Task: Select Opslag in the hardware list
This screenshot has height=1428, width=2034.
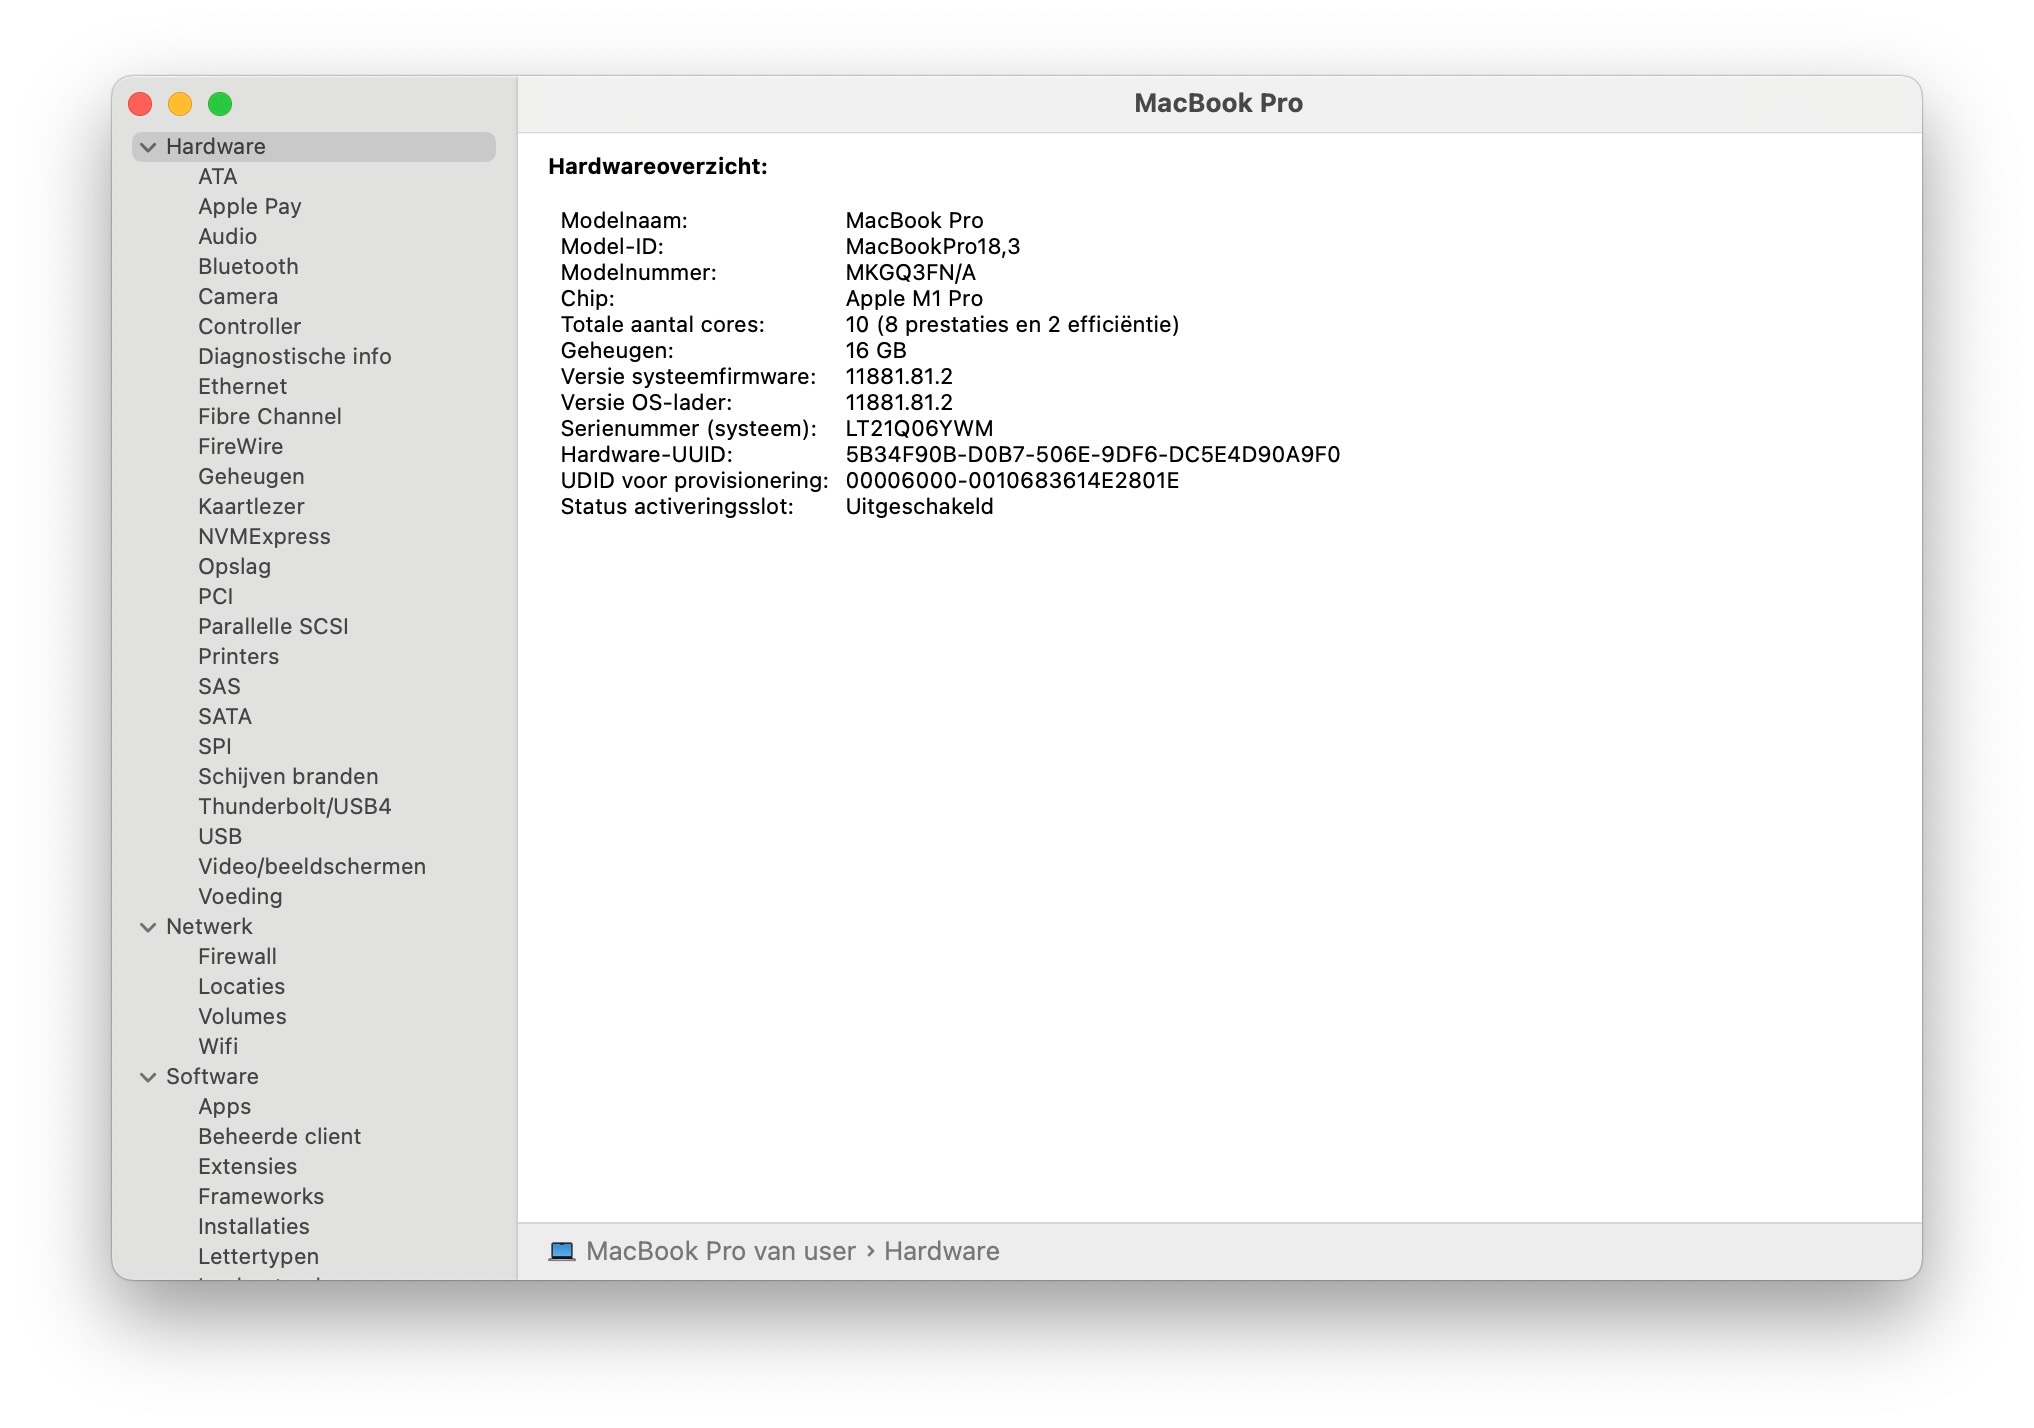Action: click(x=234, y=567)
